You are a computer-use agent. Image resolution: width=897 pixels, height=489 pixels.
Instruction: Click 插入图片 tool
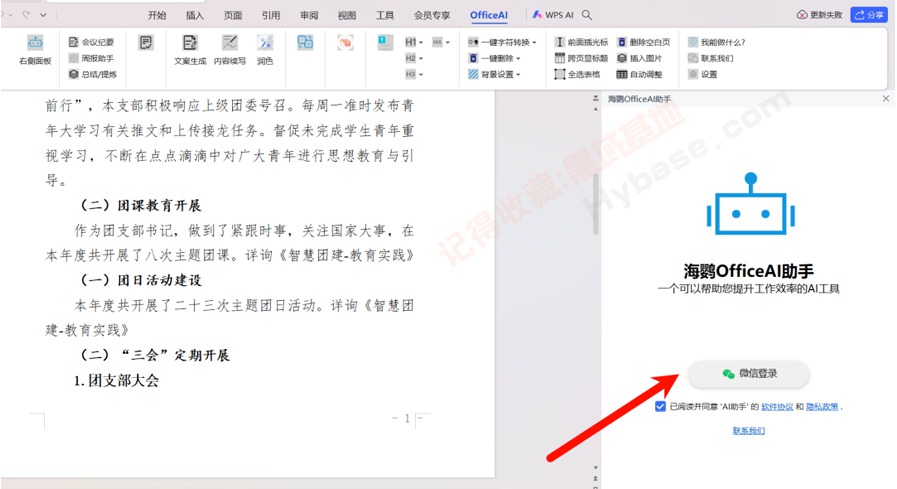pyautogui.click(x=640, y=58)
